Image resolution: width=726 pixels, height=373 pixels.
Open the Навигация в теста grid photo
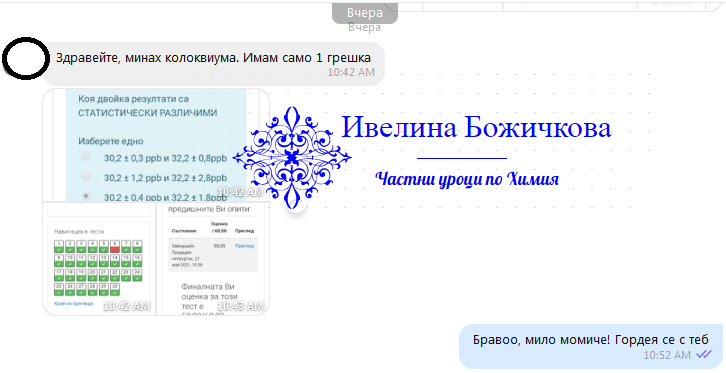99,259
